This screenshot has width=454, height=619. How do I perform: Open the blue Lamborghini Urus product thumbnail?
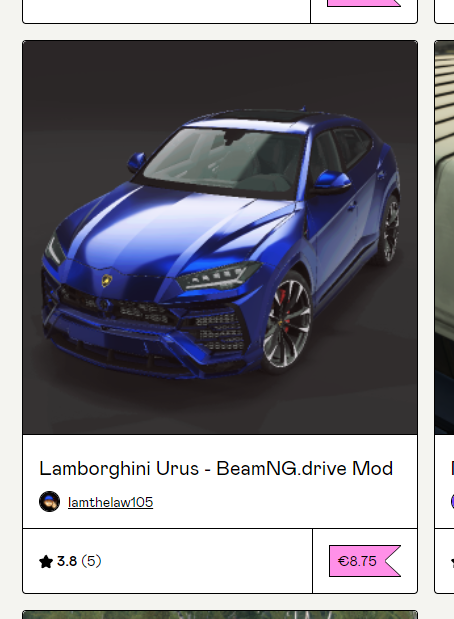pyautogui.click(x=220, y=237)
